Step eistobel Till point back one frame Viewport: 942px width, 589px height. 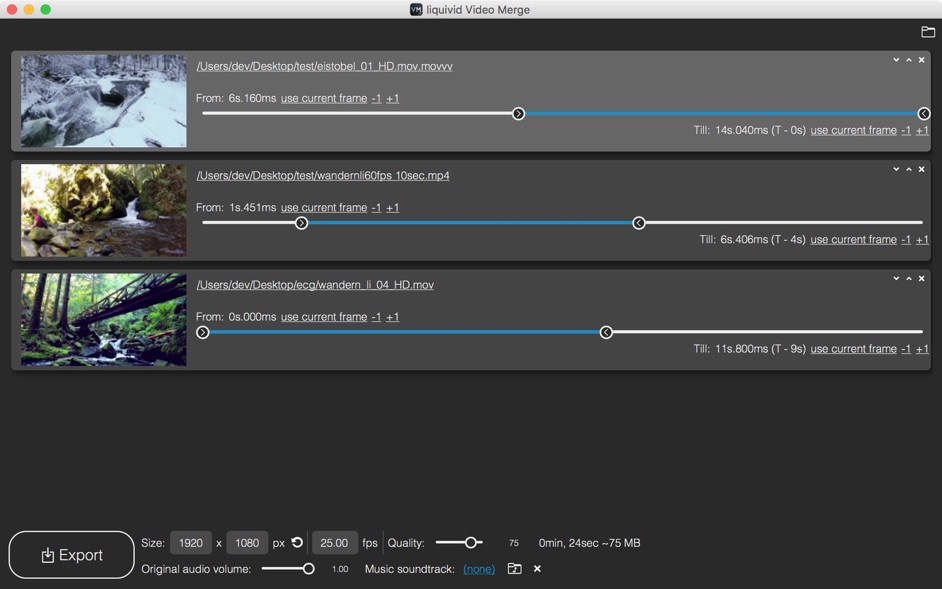pyautogui.click(x=906, y=130)
